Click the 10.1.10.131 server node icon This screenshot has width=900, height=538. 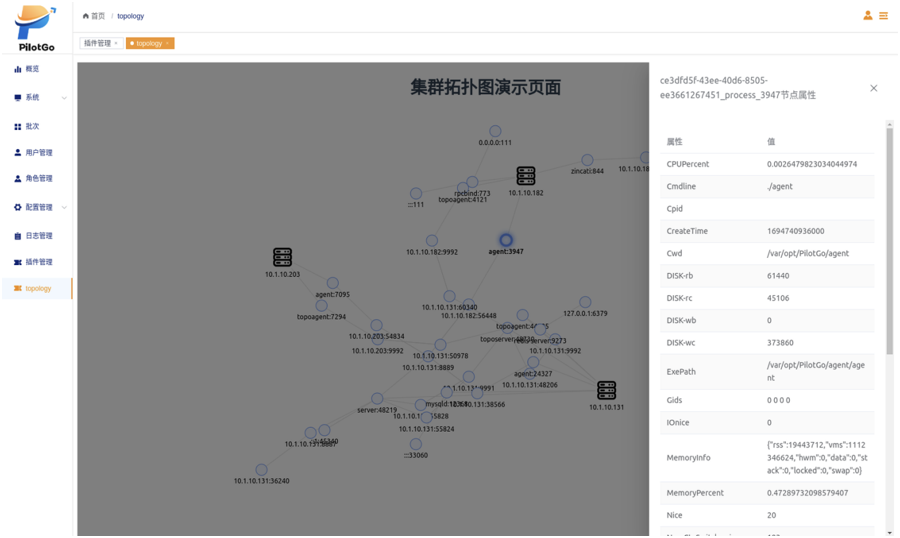click(606, 390)
